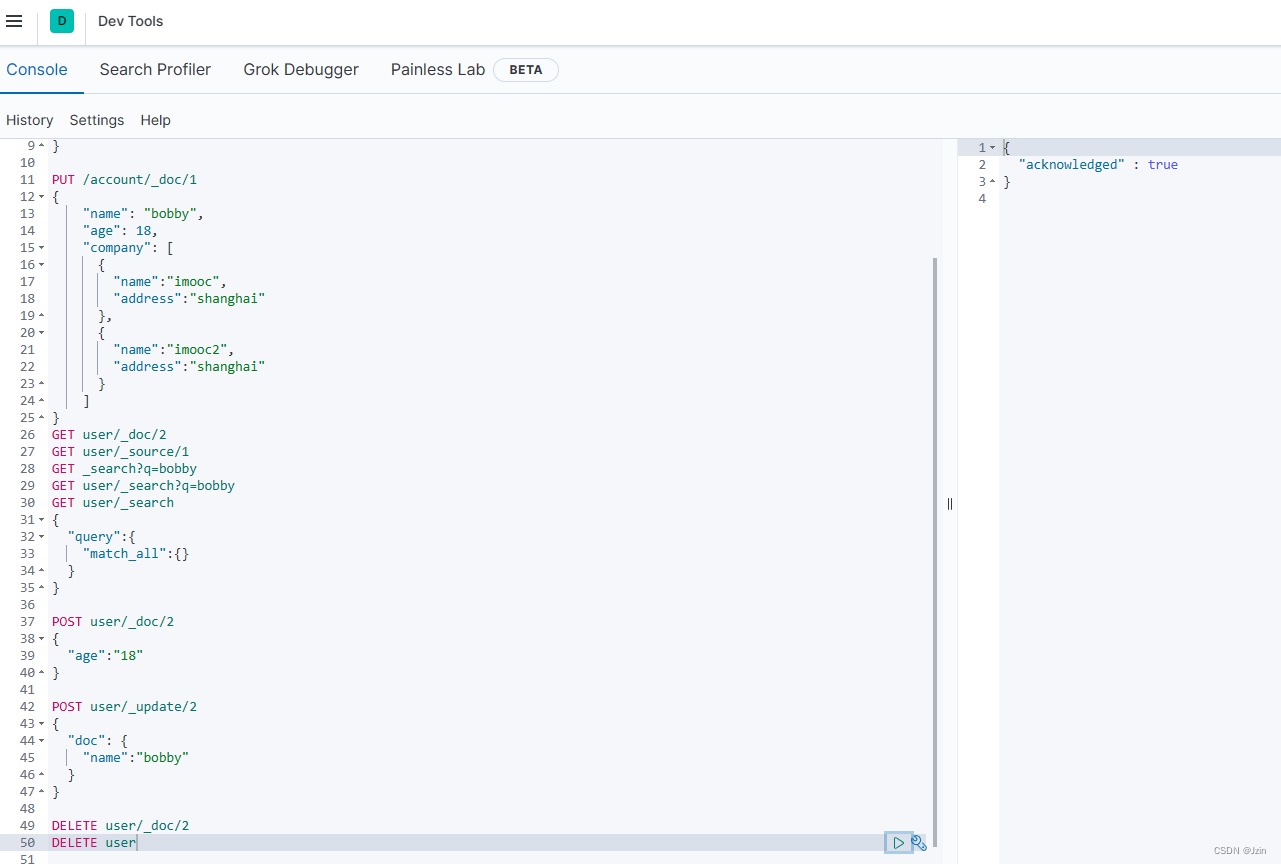The image size is (1281, 864).
Task: Click the panel resize divider handle
Action: [x=949, y=503]
